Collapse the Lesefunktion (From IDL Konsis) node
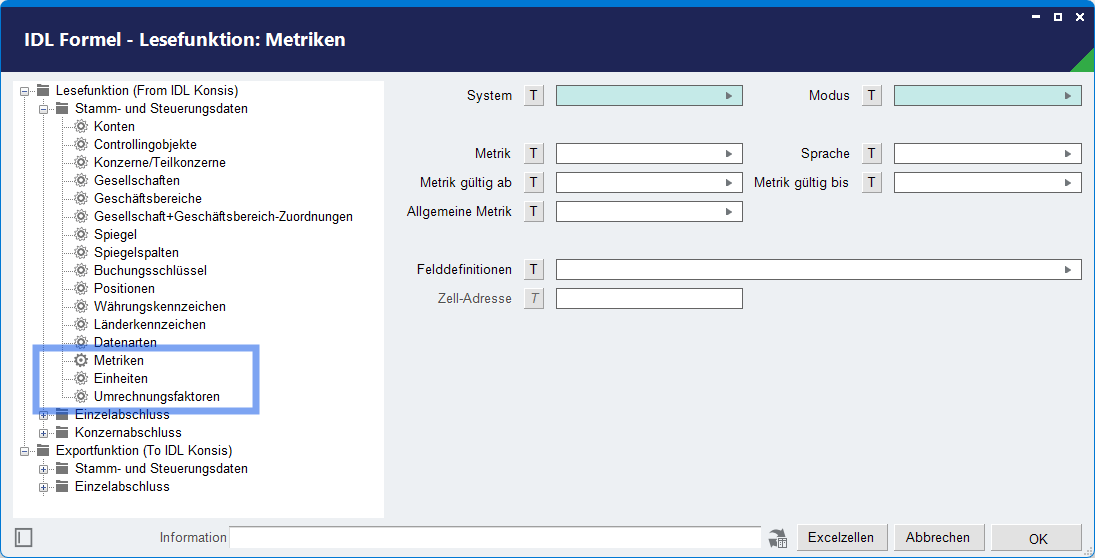 pyautogui.click(x=25, y=91)
